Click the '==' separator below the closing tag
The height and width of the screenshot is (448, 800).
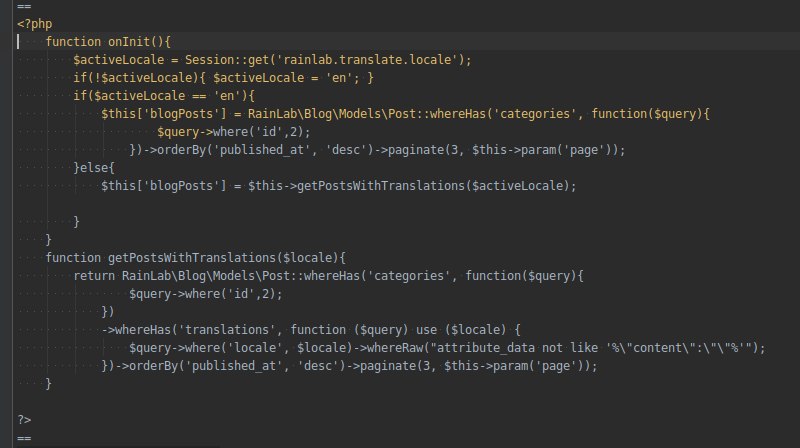click(x=24, y=438)
